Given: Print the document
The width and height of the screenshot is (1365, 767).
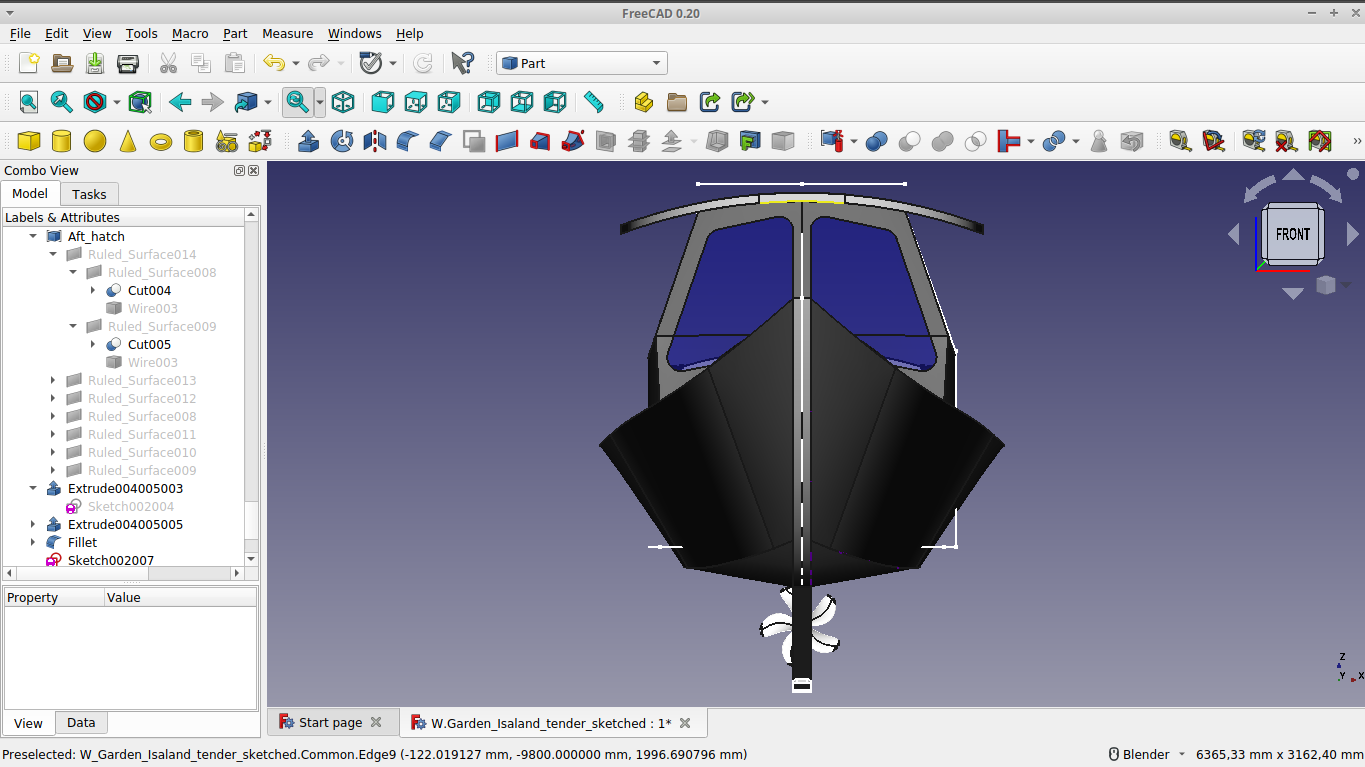Looking at the screenshot, I should (128, 63).
